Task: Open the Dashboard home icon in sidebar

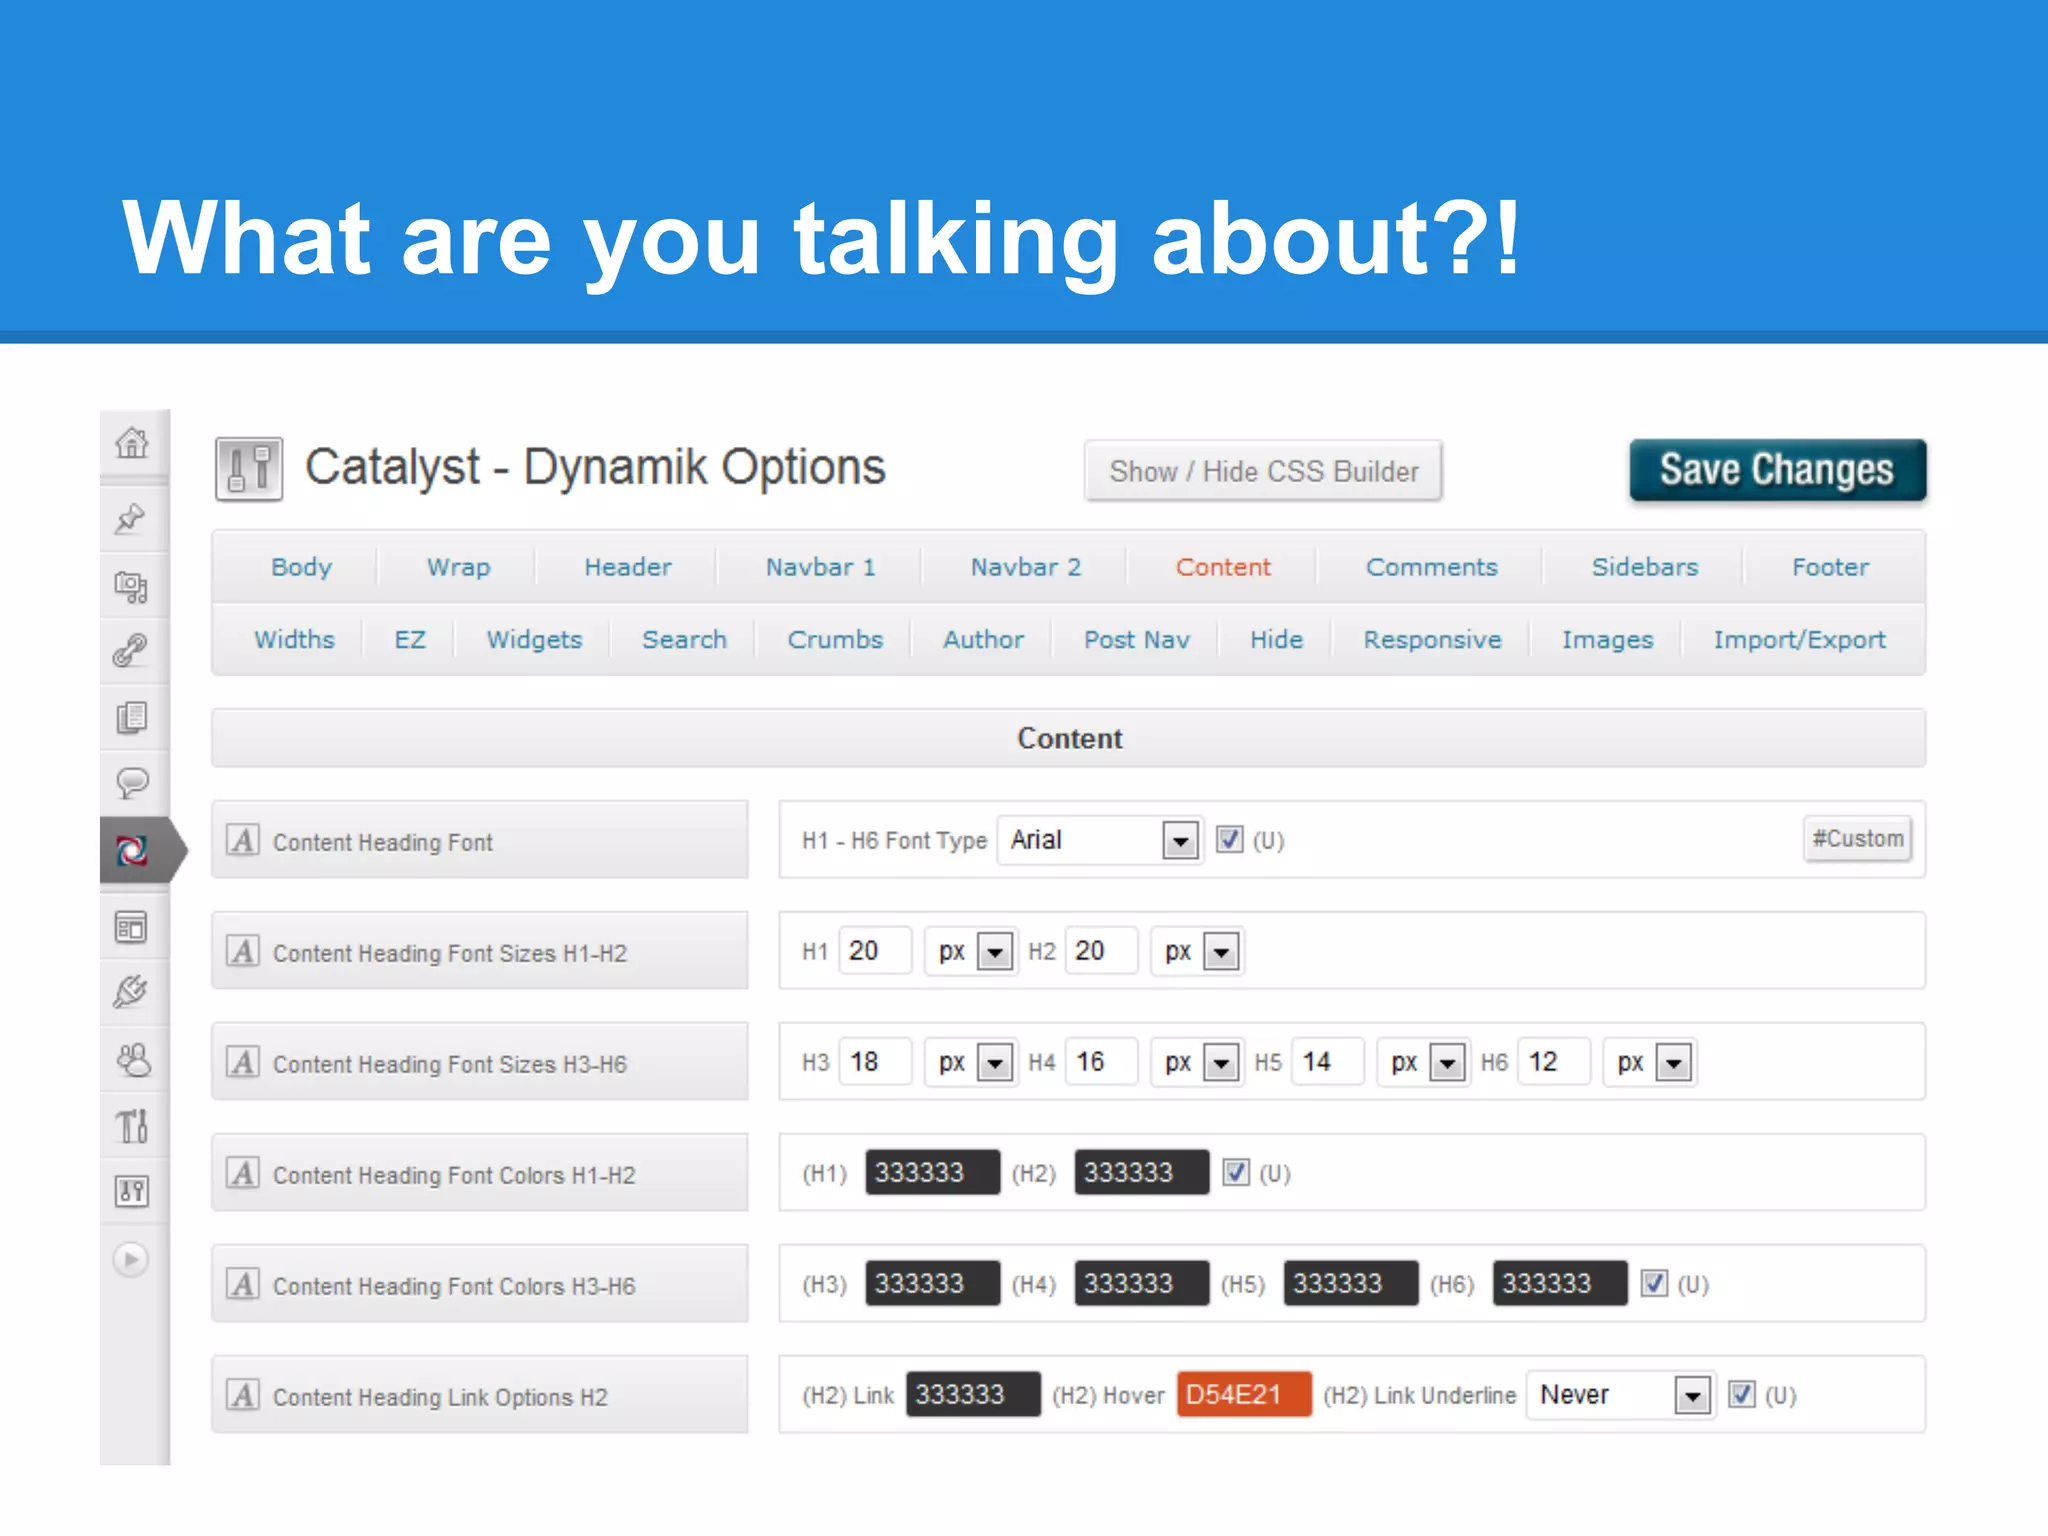Action: pos(132,442)
